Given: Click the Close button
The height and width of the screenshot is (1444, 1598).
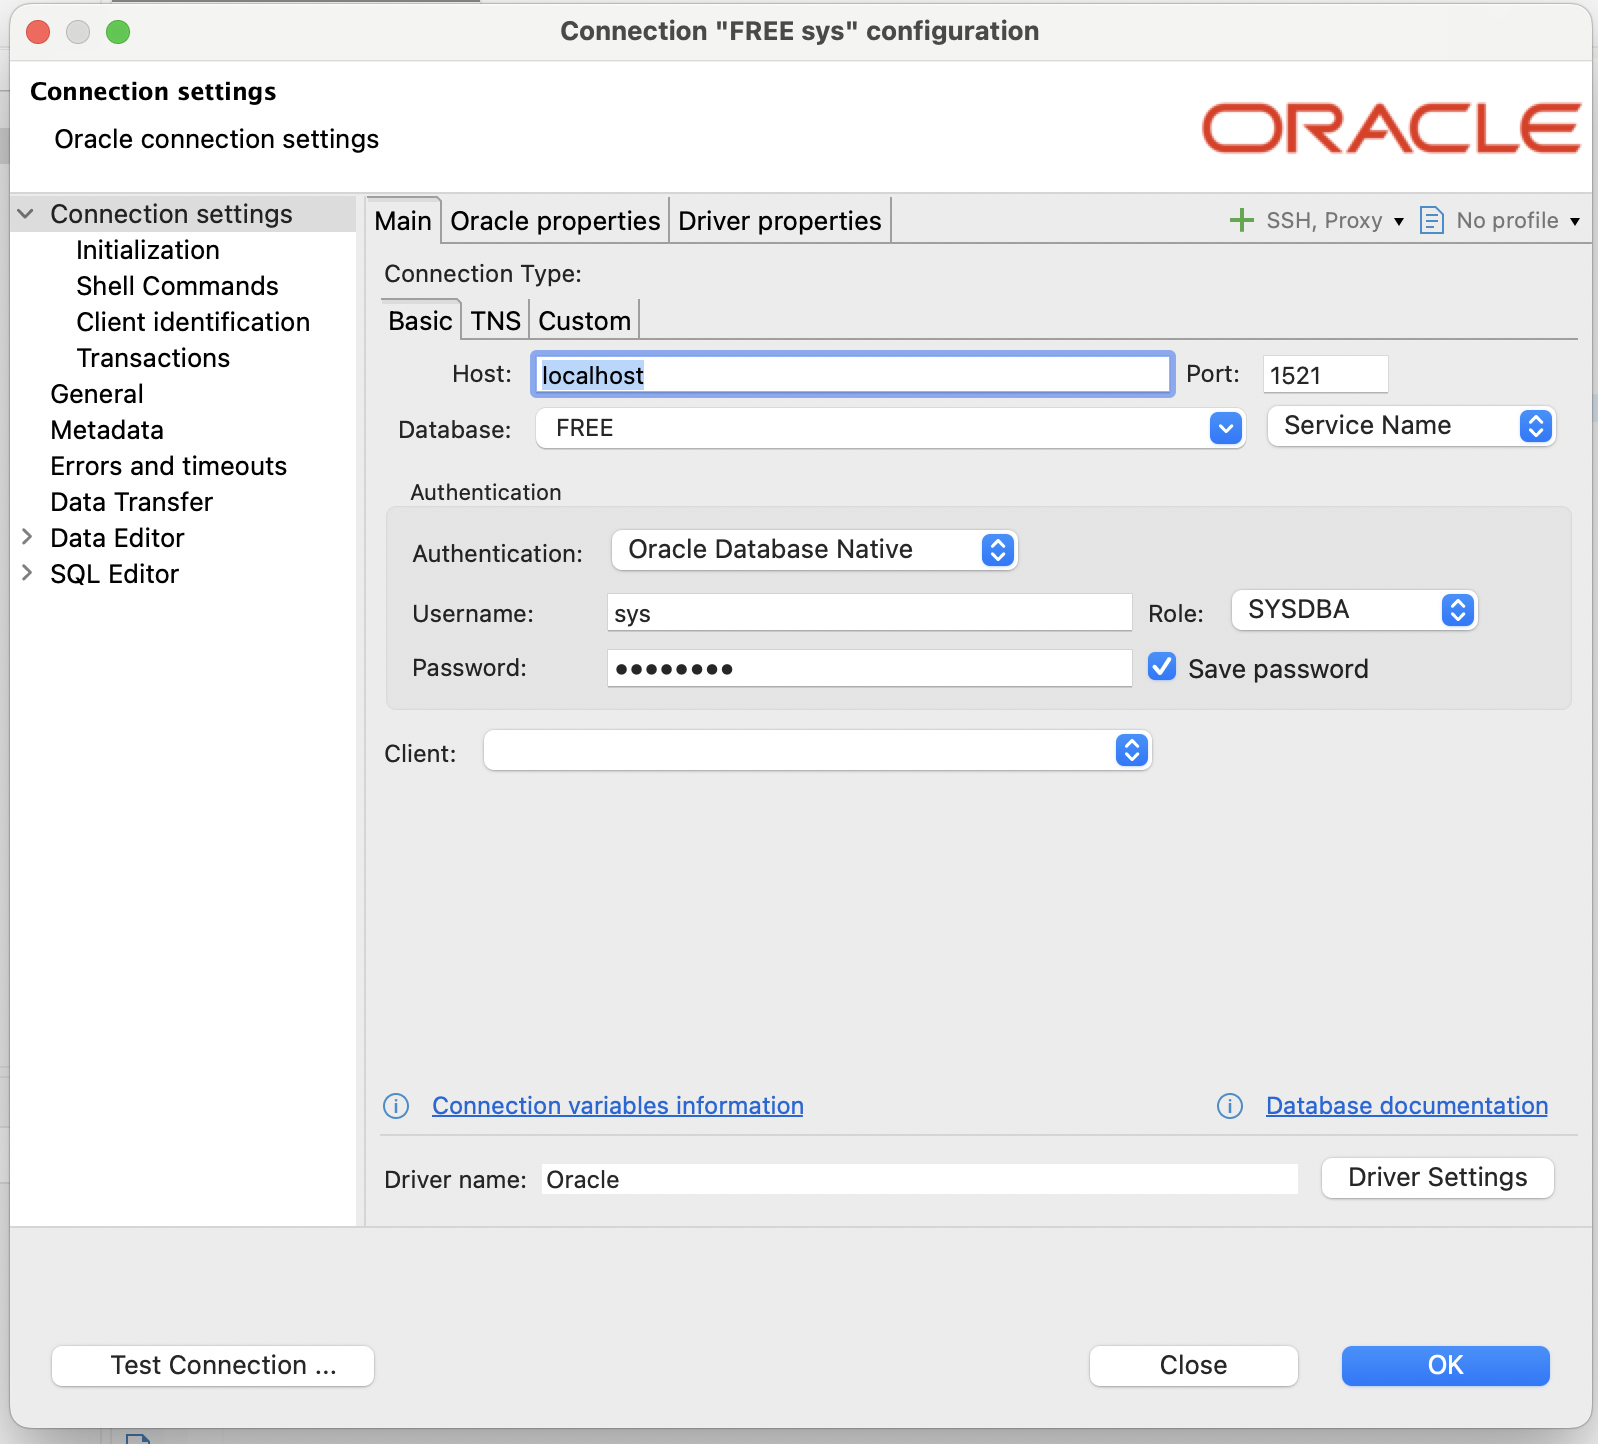Looking at the screenshot, I should [1194, 1366].
